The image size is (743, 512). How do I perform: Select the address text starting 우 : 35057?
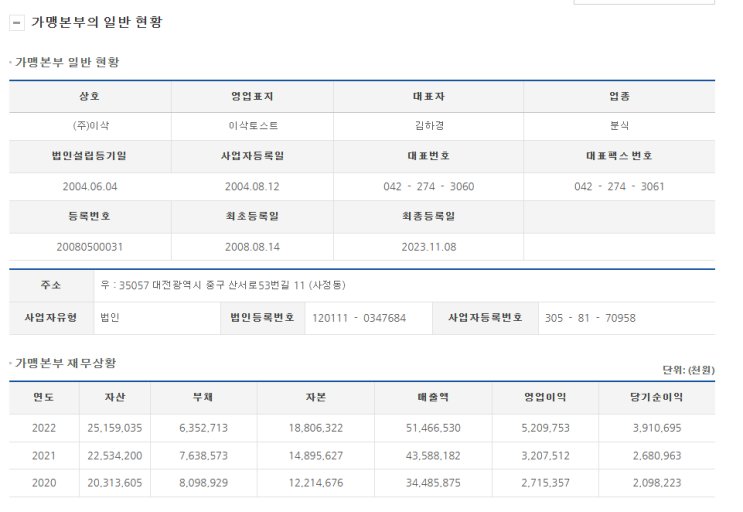point(223,285)
